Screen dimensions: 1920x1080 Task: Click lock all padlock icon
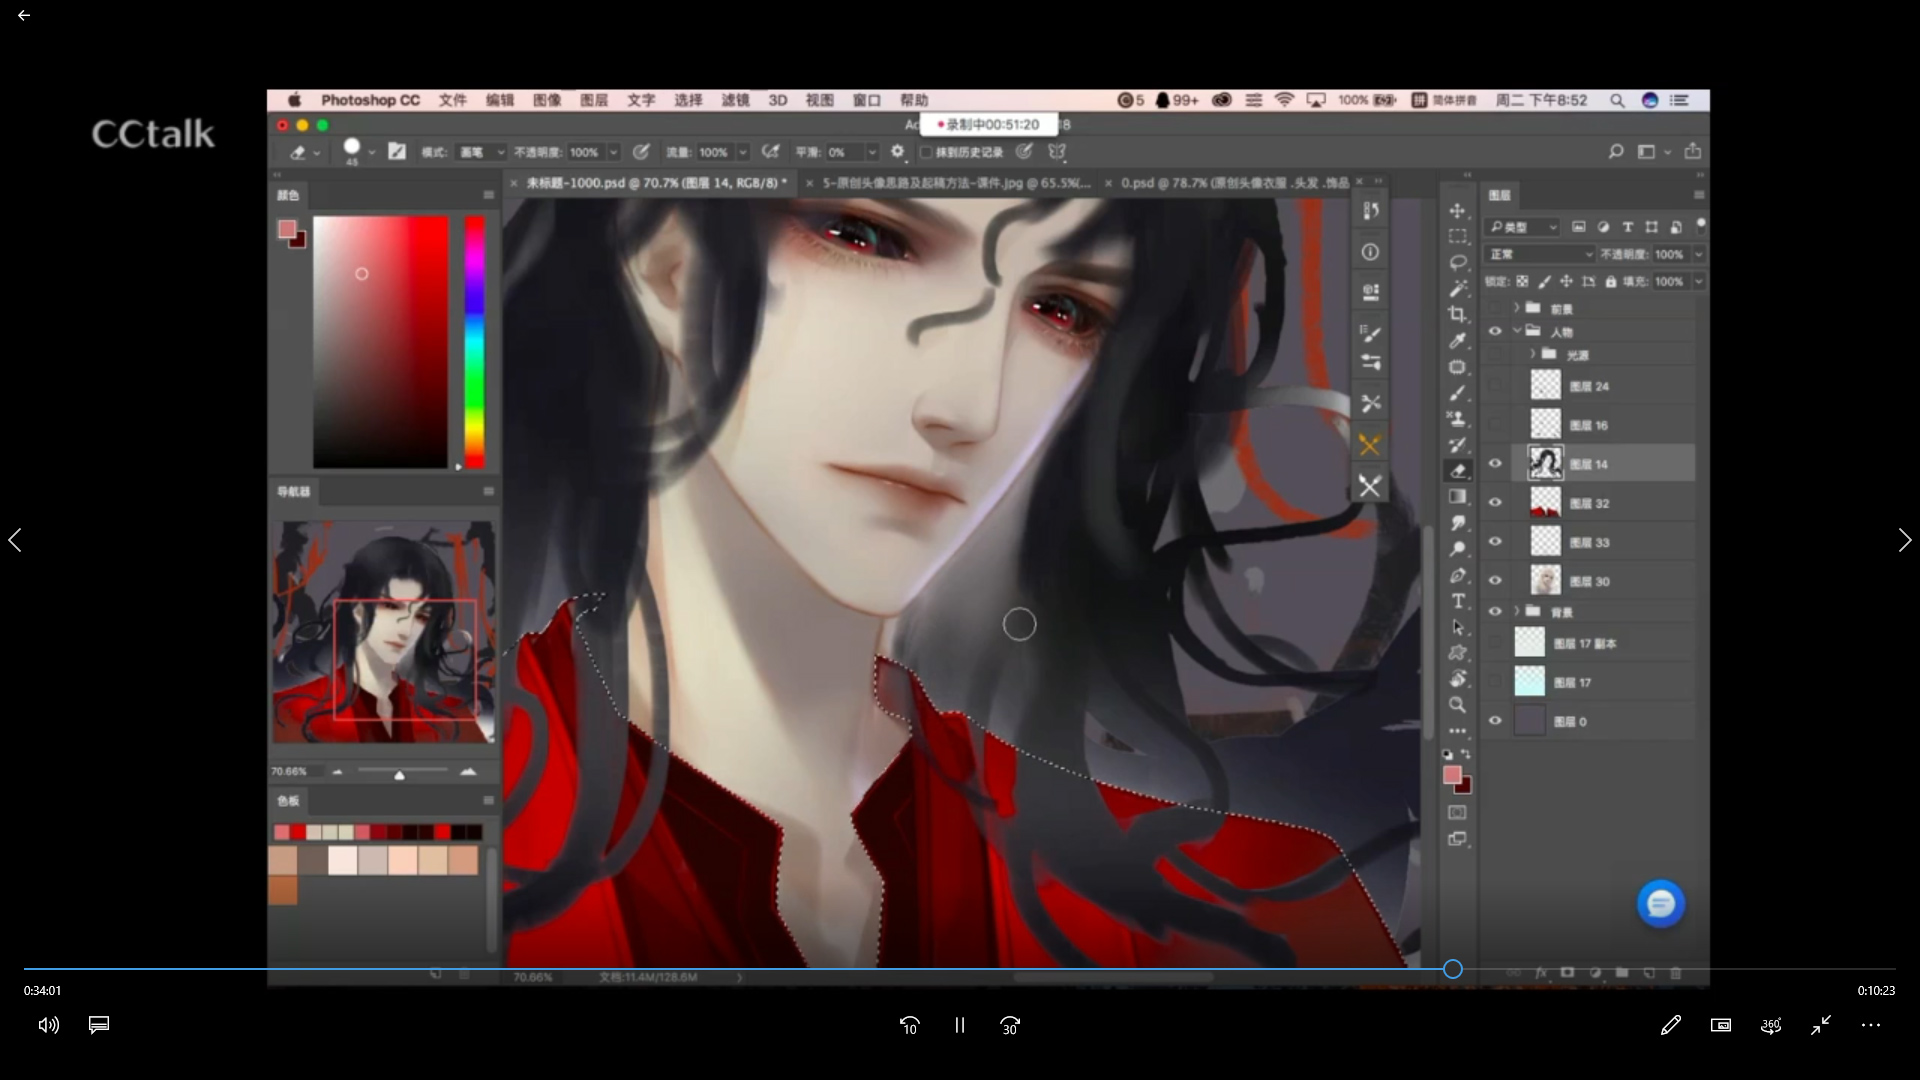tap(1610, 282)
